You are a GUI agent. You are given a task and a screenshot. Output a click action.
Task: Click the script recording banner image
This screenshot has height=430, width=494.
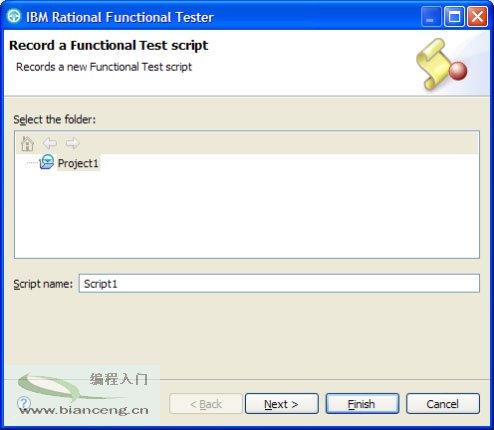click(x=442, y=64)
